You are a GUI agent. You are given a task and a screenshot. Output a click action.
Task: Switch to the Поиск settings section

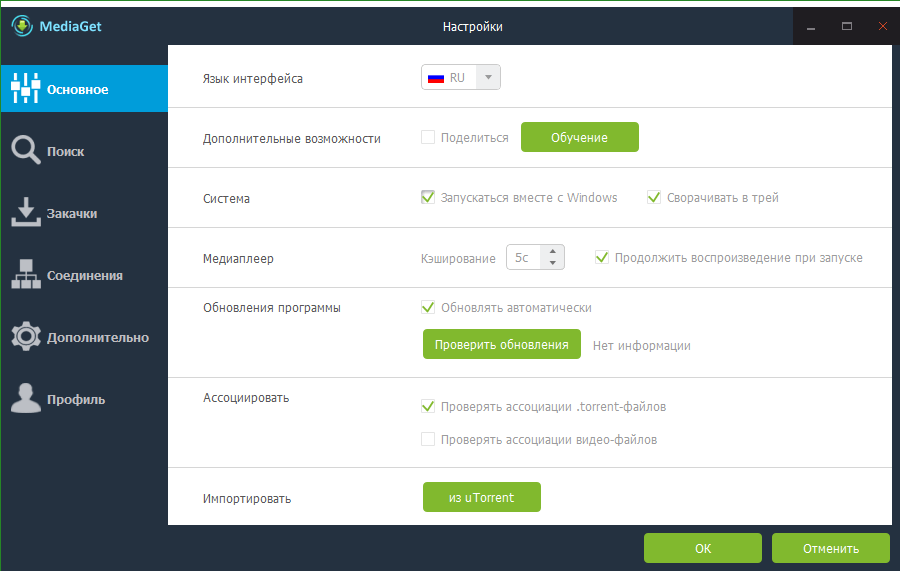[84, 151]
